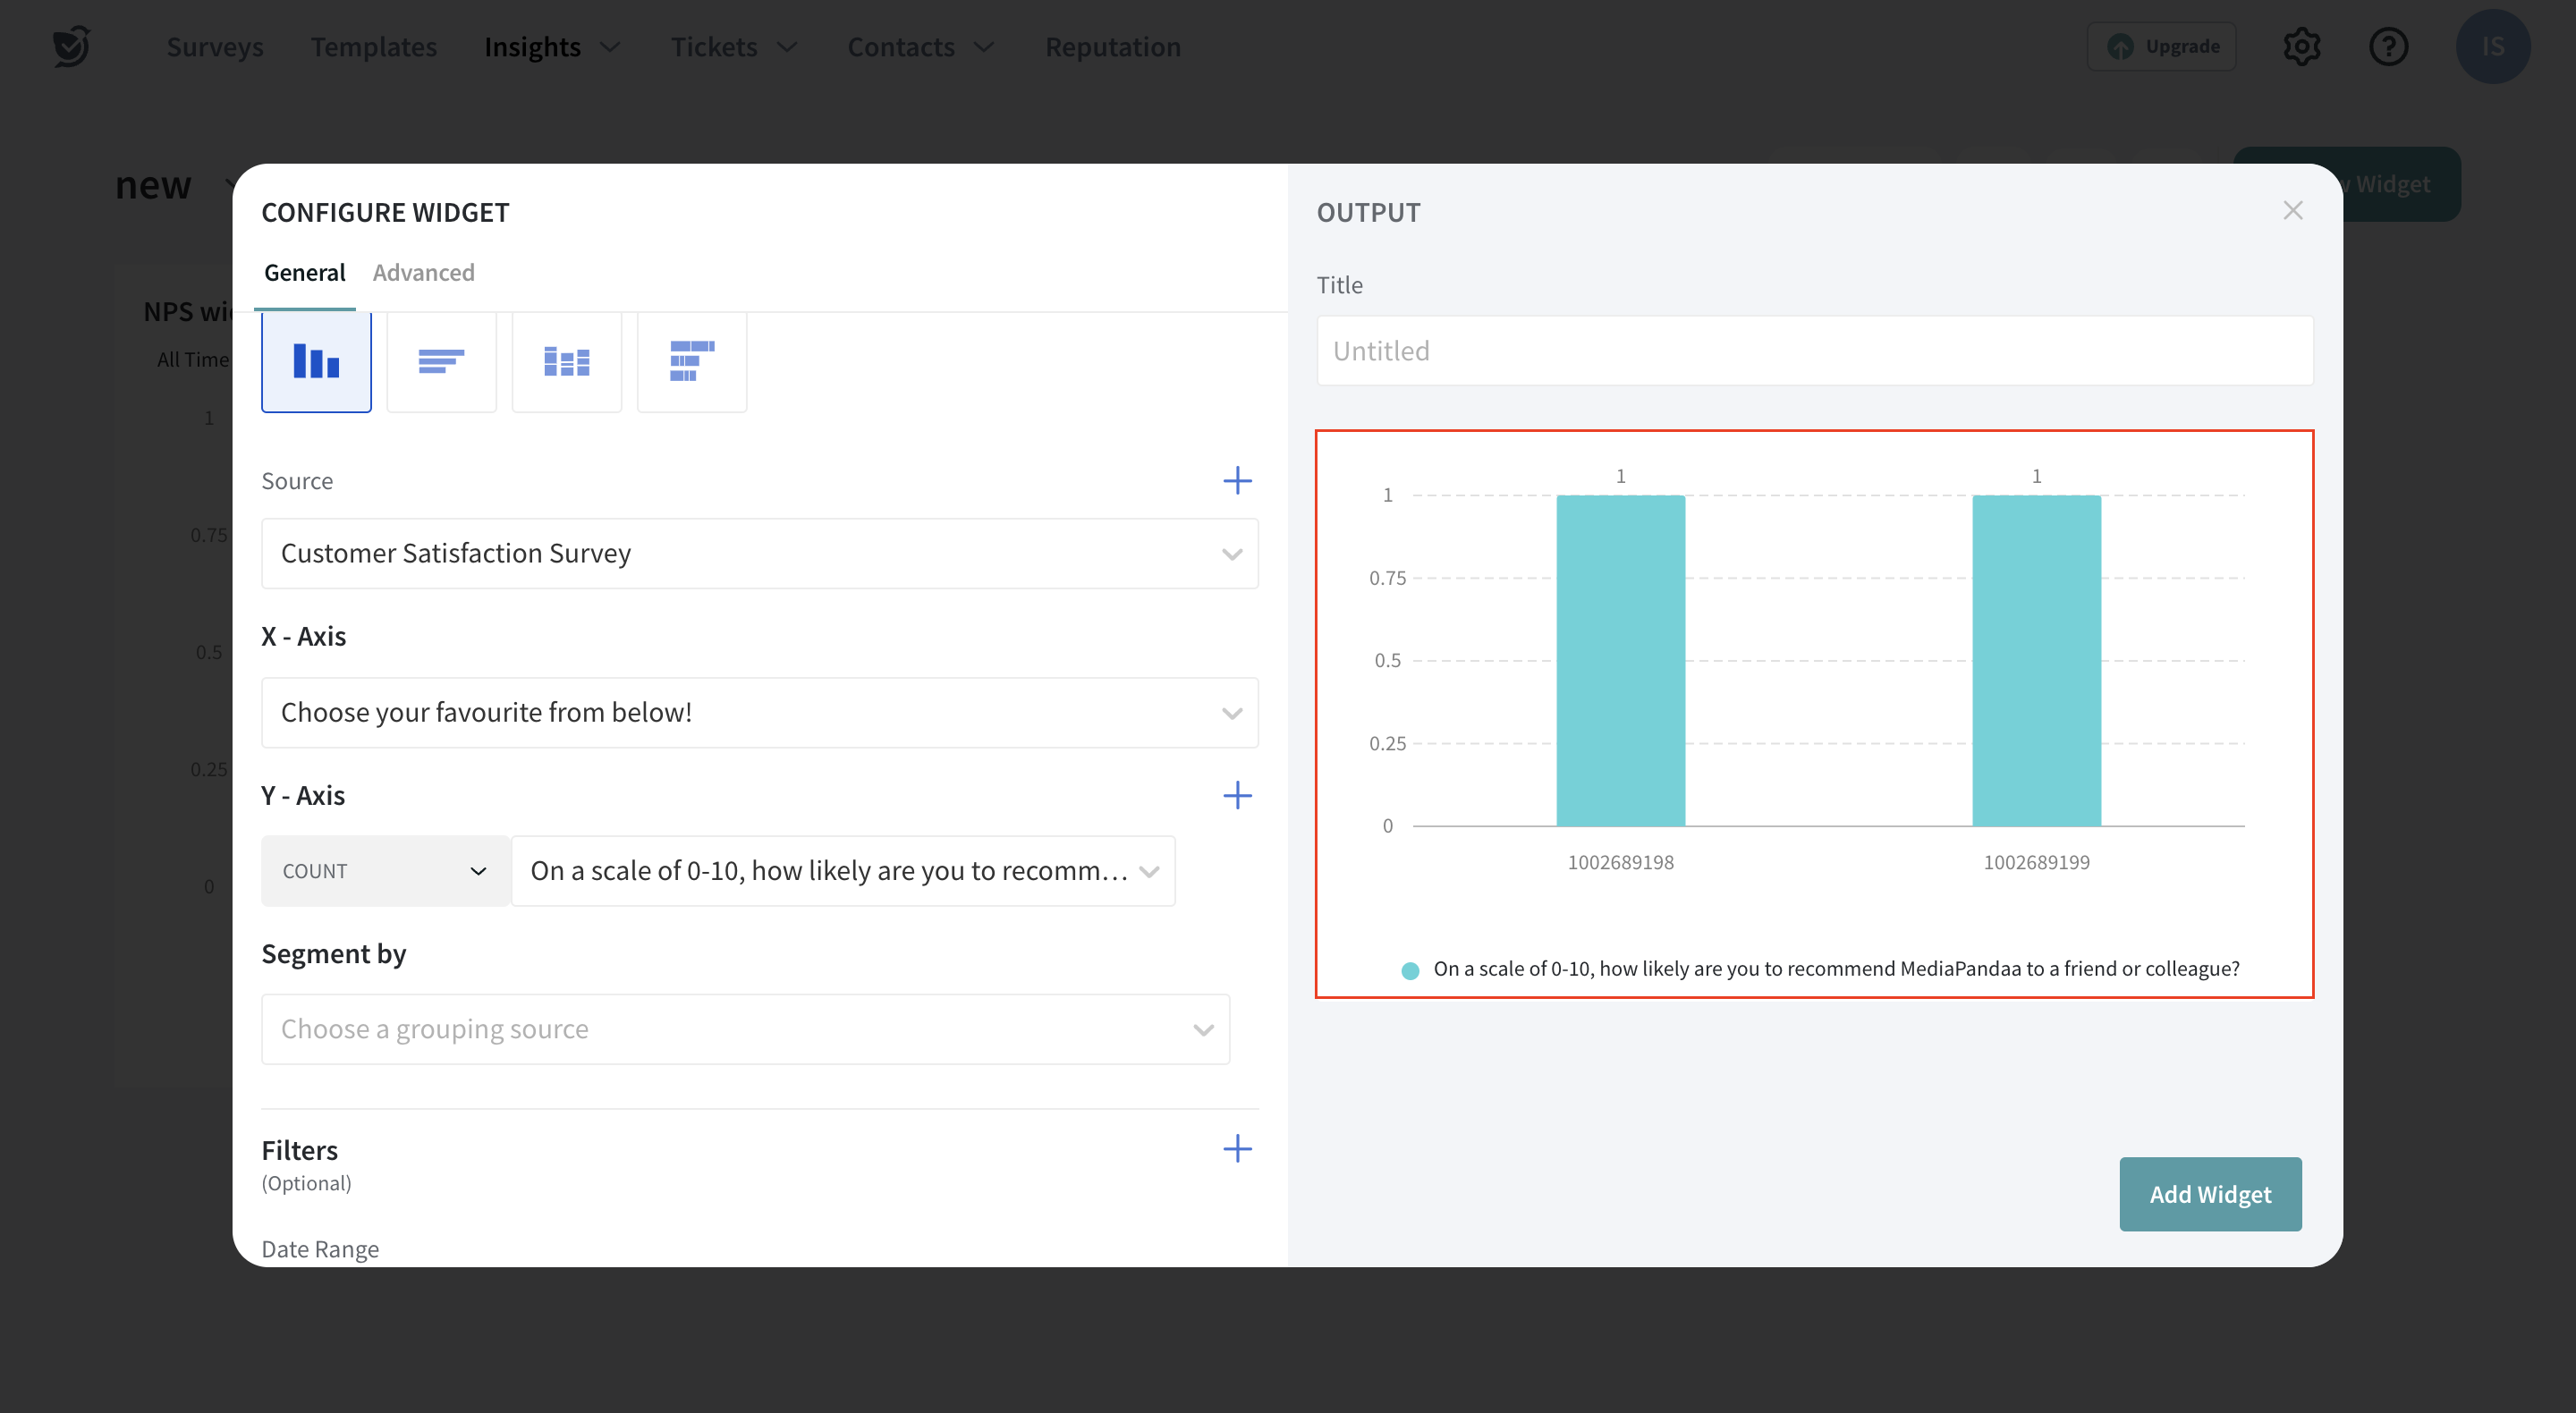Viewport: 2576px width, 1413px height.
Task: Choose the stacked column chart type
Action: click(x=566, y=361)
